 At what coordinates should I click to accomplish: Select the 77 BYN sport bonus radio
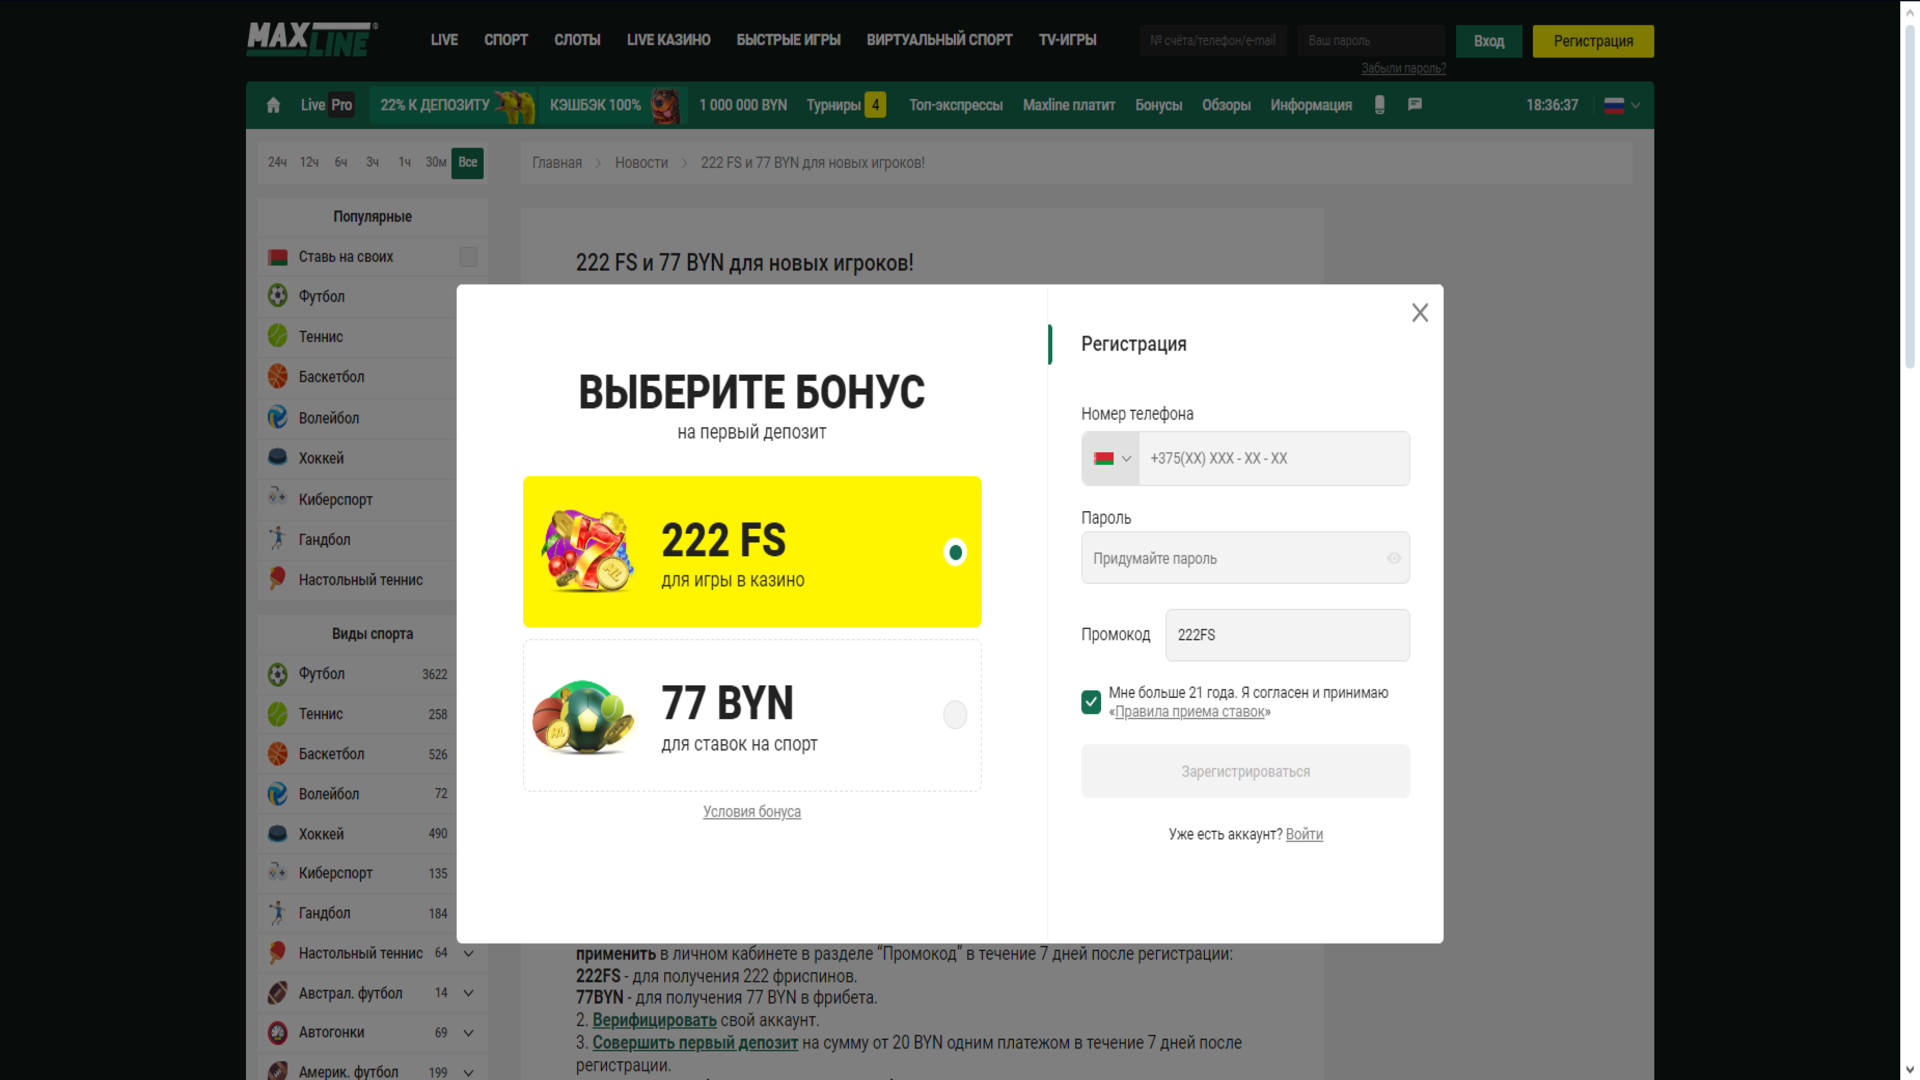tap(955, 715)
